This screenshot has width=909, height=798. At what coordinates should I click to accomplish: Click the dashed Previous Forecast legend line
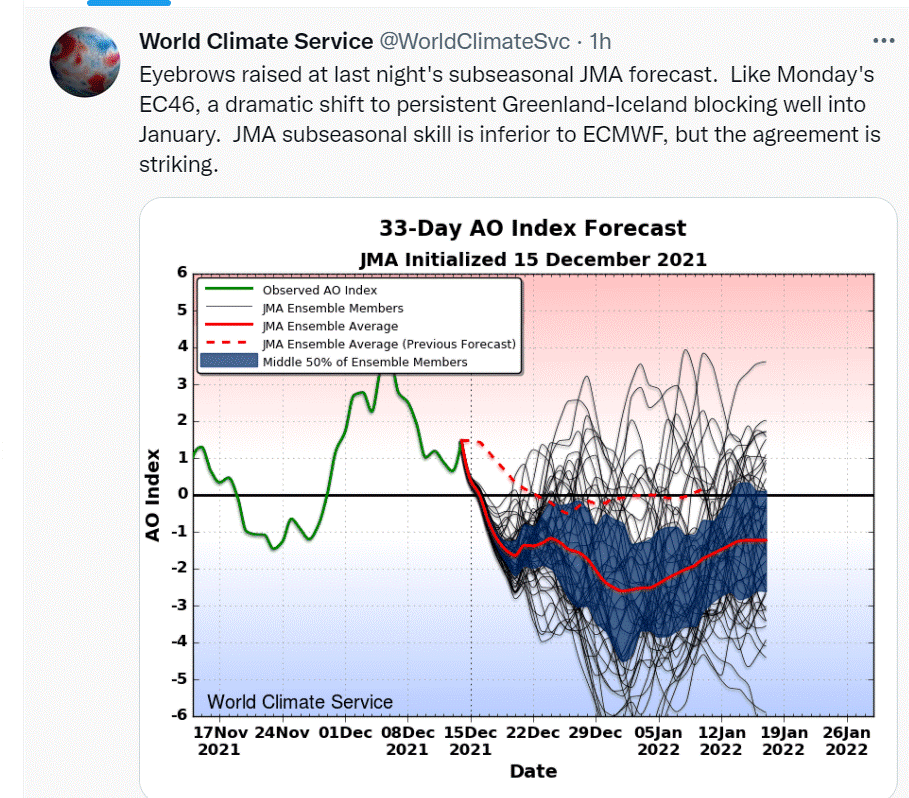[229, 343]
